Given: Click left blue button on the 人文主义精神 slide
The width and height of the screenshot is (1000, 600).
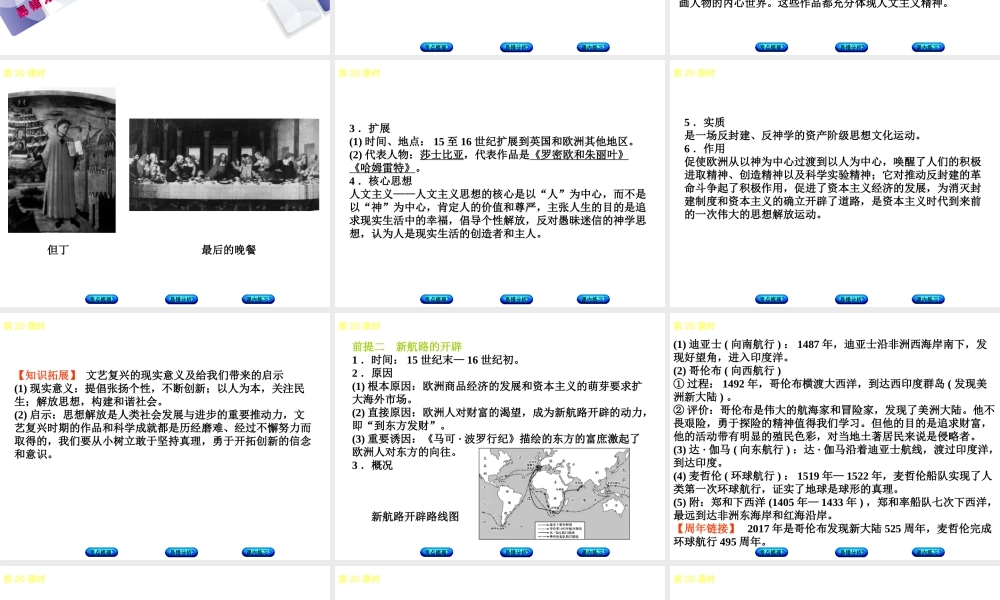Looking at the screenshot, I should pyautogui.click(x=771, y=47).
